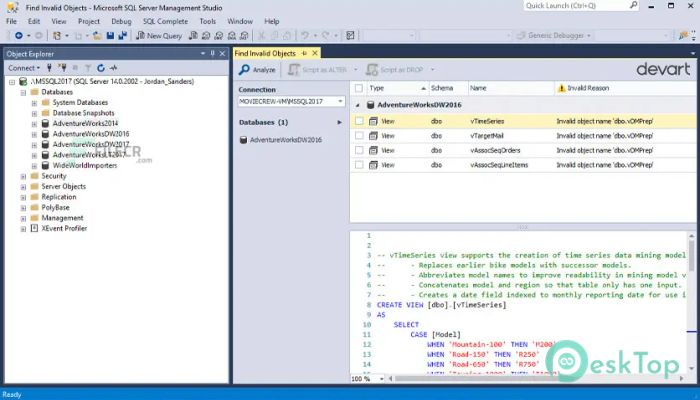
Task: Expand the WideWorldImporters database node
Action: click(34, 166)
